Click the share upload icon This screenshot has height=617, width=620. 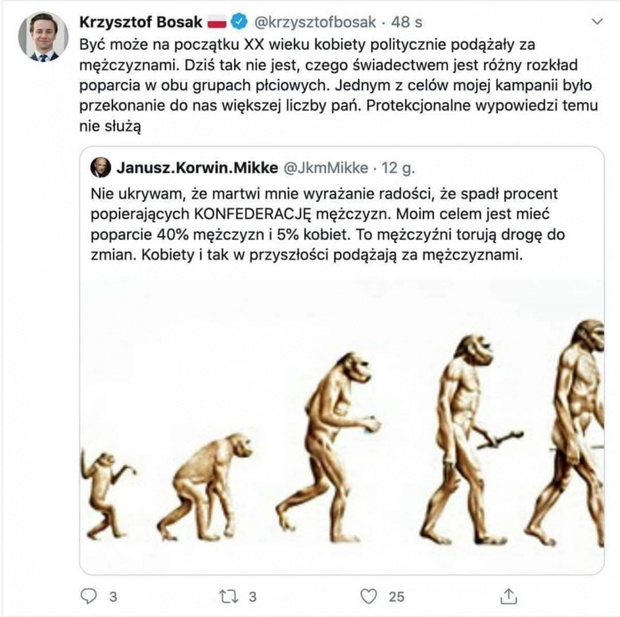(509, 597)
